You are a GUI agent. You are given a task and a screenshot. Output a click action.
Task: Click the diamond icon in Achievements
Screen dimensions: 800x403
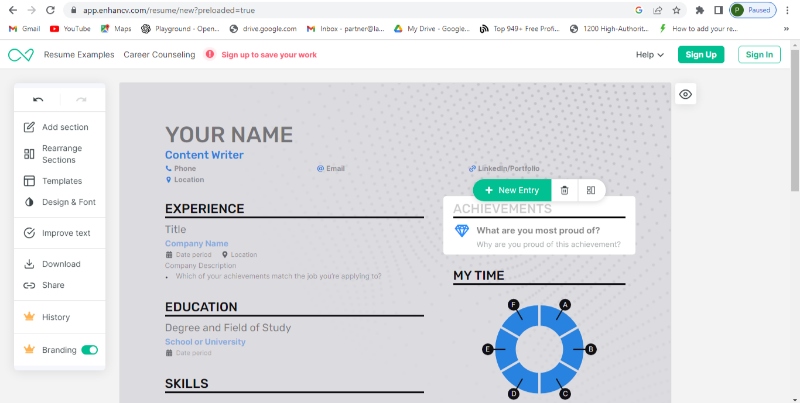[x=461, y=231]
